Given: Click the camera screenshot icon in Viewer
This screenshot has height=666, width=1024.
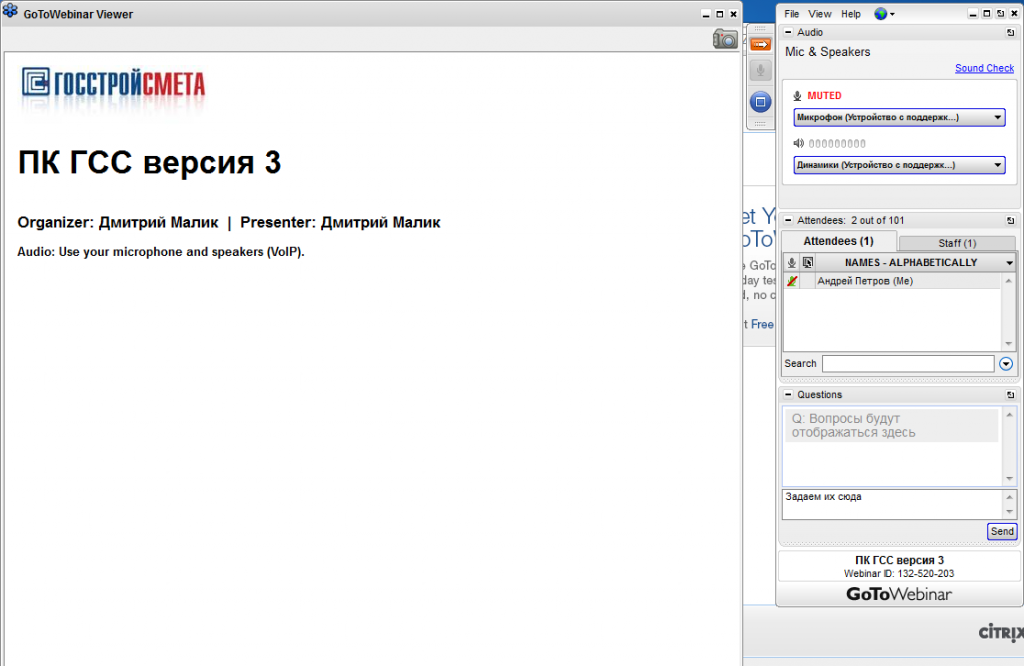Looking at the screenshot, I should [725, 39].
